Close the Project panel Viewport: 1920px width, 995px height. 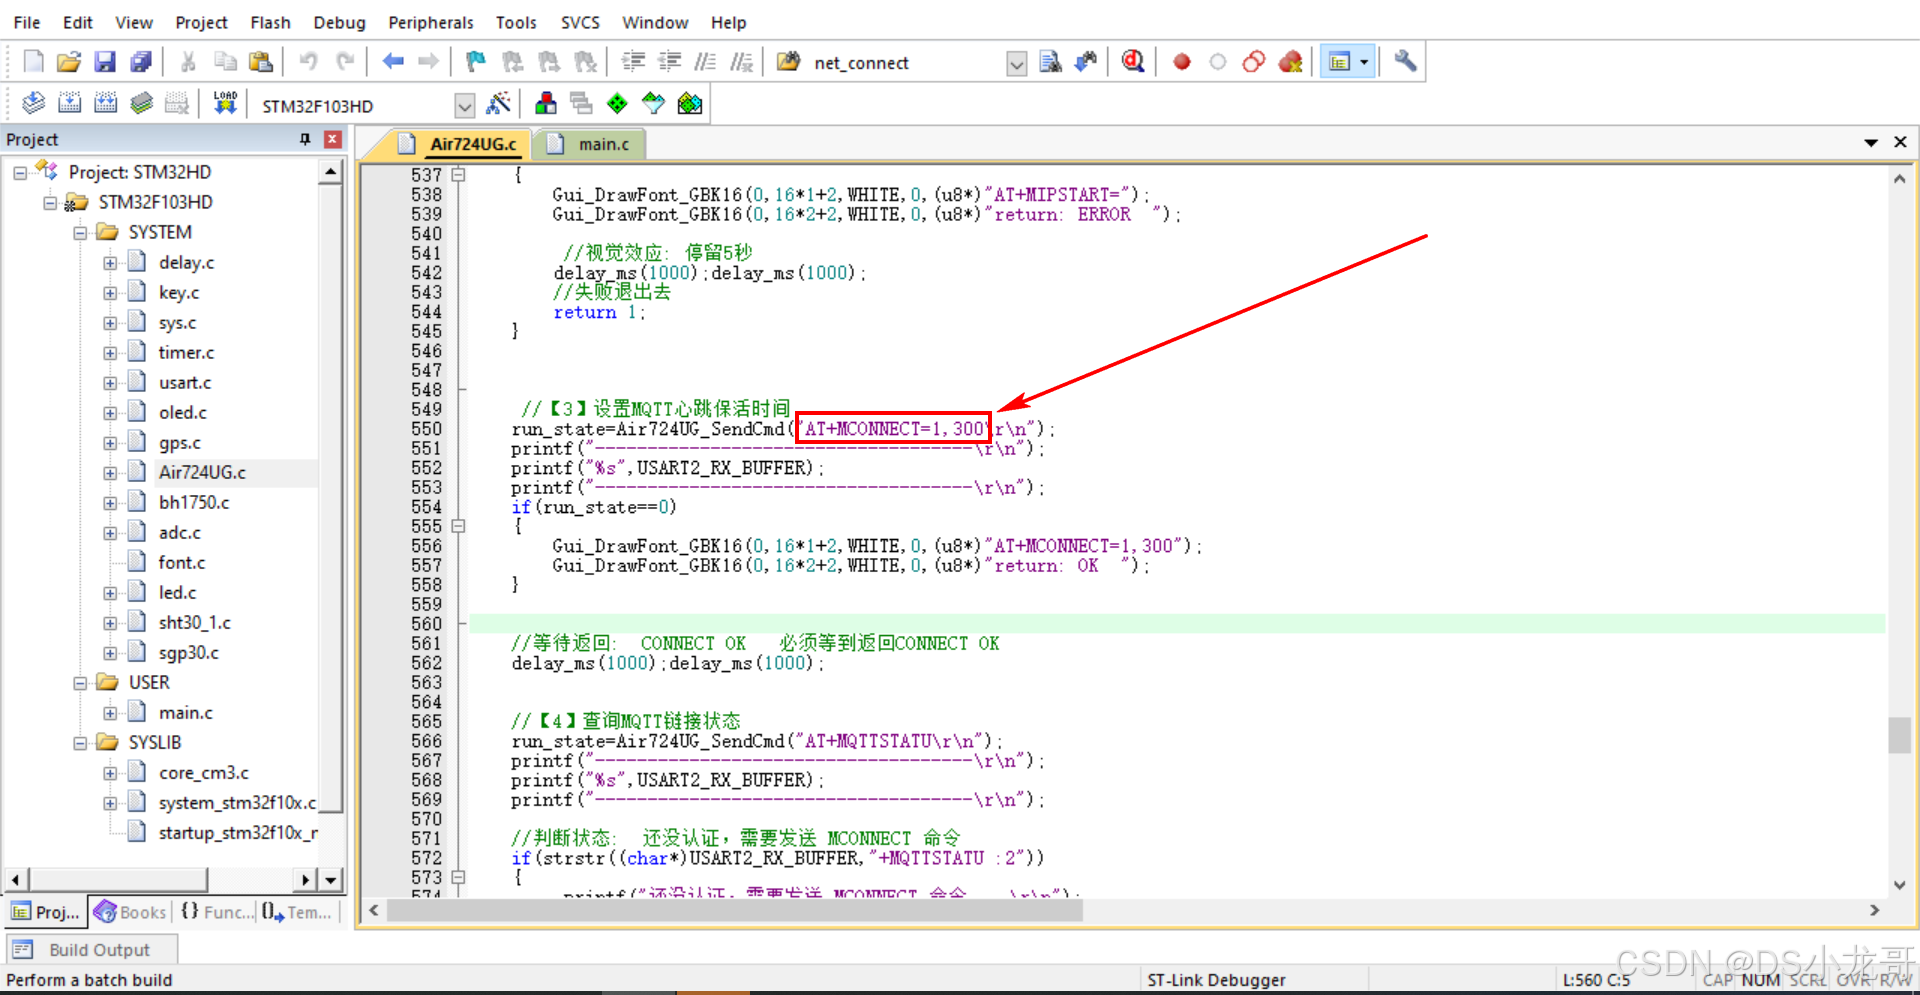(333, 139)
